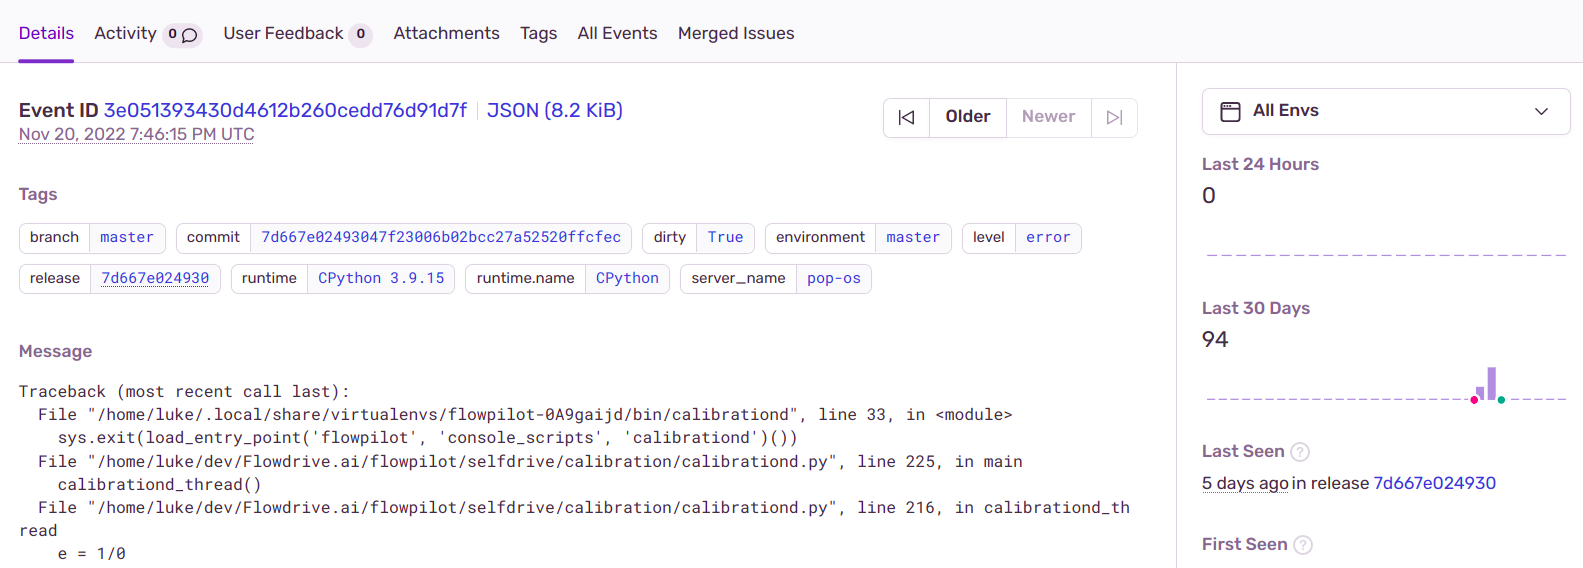
Task: Click the Message section heading
Action: 55,351
